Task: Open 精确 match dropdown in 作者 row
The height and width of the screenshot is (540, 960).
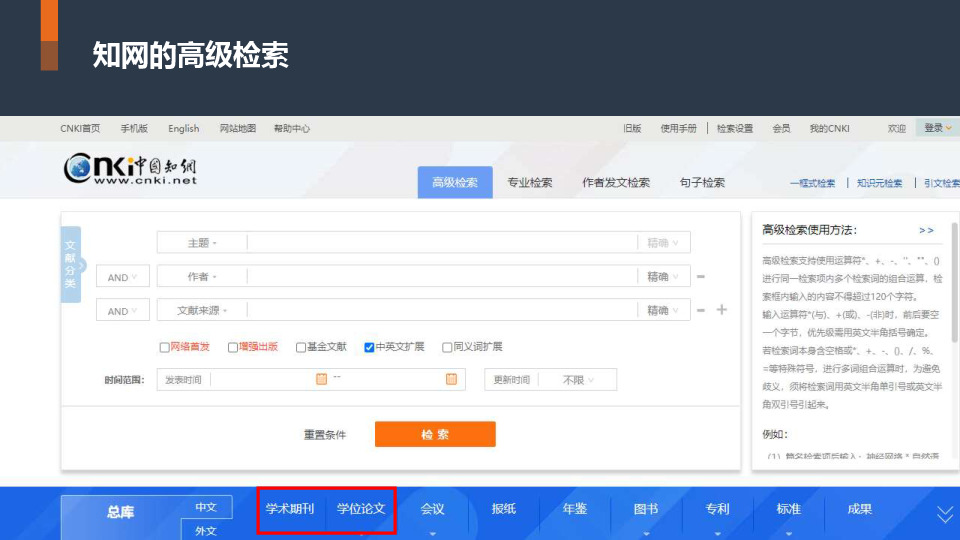Action: click(x=663, y=277)
